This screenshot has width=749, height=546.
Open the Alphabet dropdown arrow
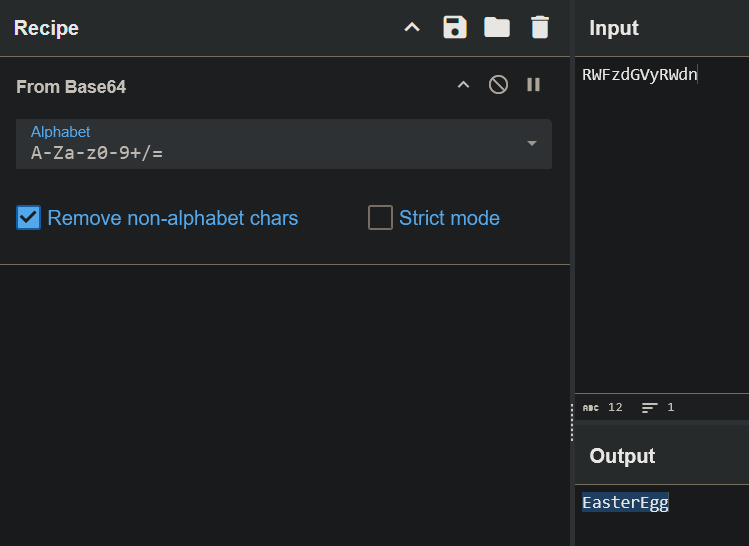[x=532, y=144]
